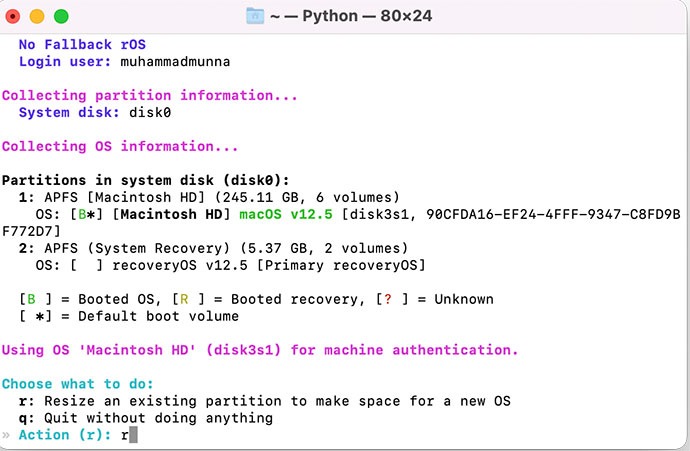Image resolution: width=690 pixels, height=451 pixels.
Task: Click the volume identifier 'disk3s1' in brackets
Action: [x=378, y=214]
